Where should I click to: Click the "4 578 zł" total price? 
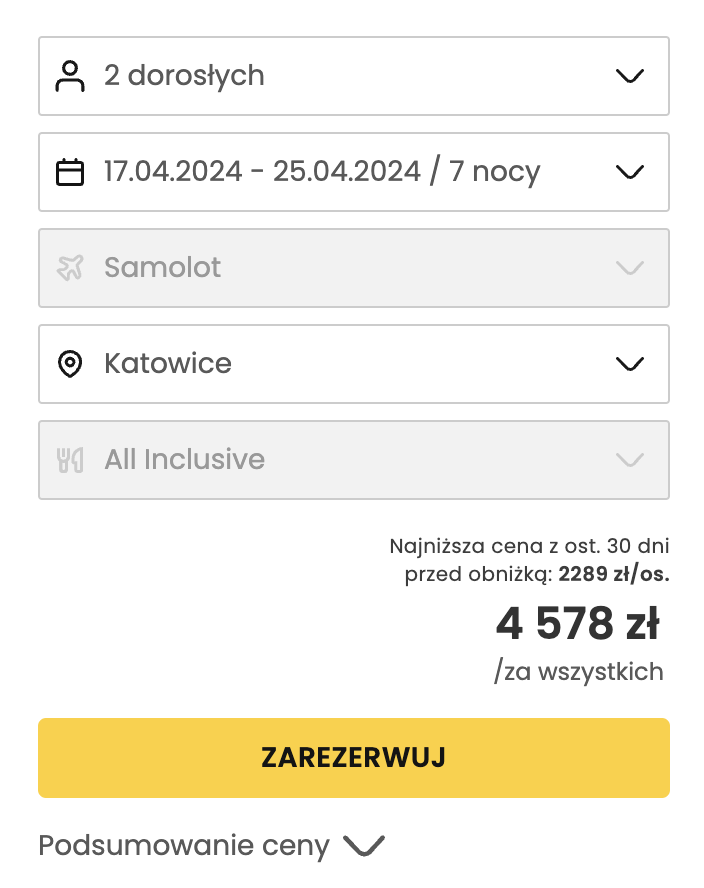tap(579, 622)
